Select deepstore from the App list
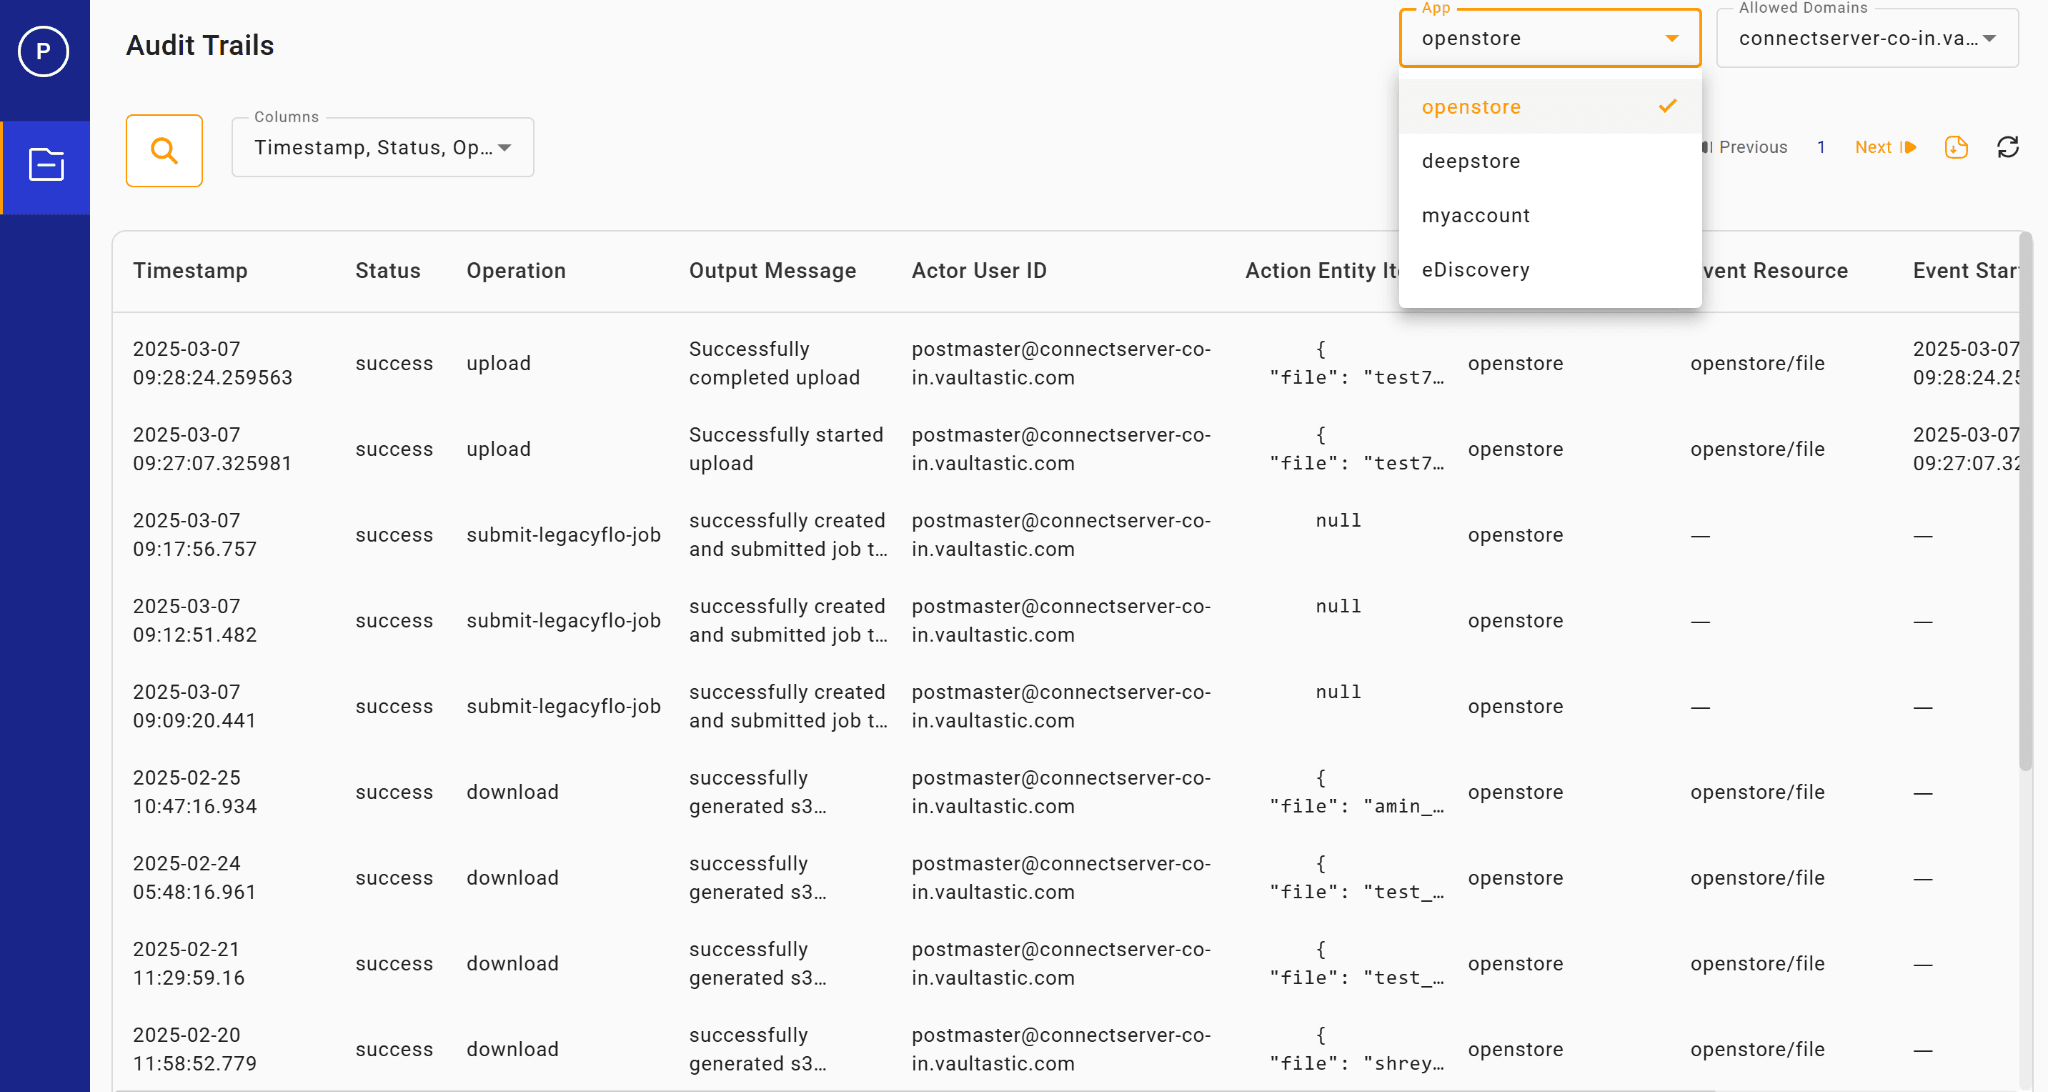Image resolution: width=2048 pixels, height=1092 pixels. (1471, 161)
